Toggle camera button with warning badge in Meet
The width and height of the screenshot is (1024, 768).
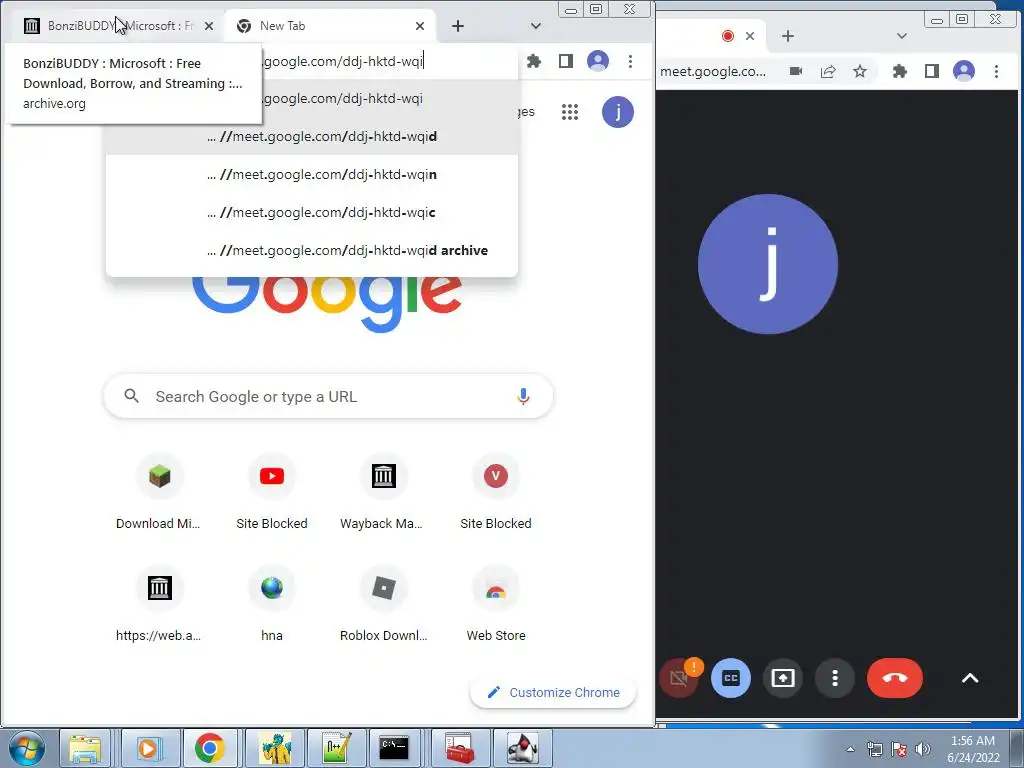[x=680, y=678]
